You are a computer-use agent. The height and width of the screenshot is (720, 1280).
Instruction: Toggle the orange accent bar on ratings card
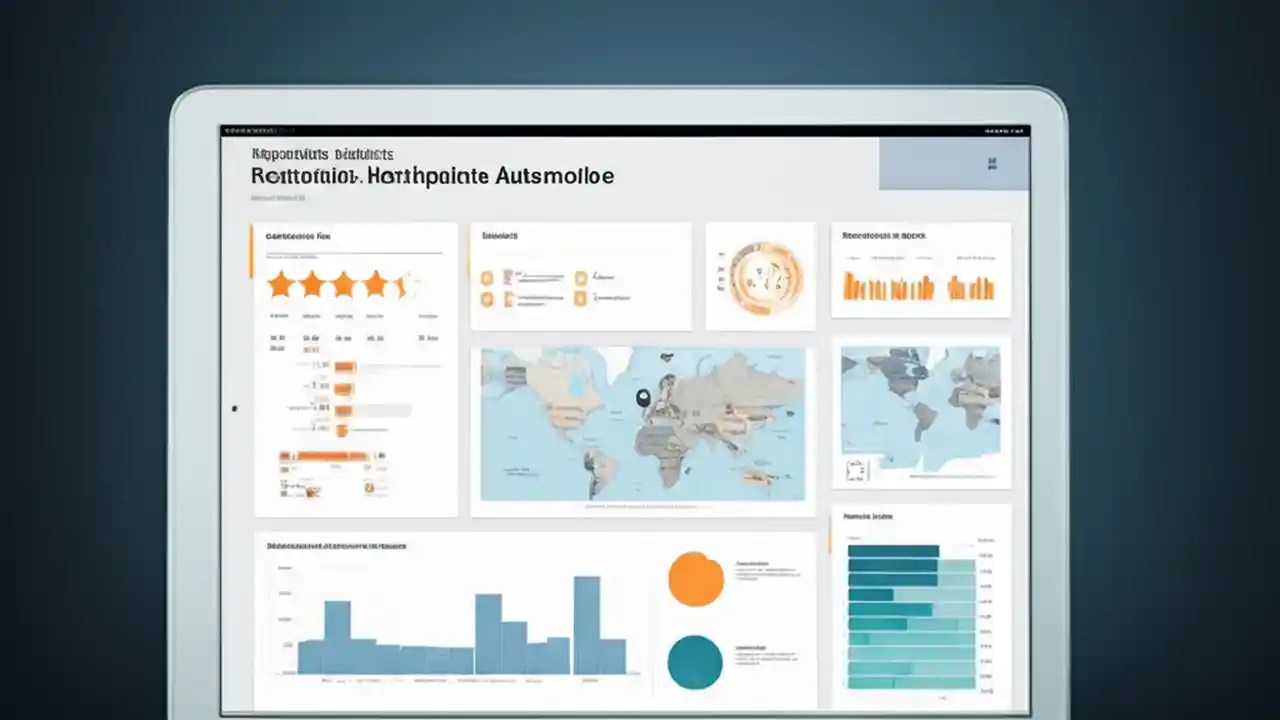pyautogui.click(x=251, y=252)
